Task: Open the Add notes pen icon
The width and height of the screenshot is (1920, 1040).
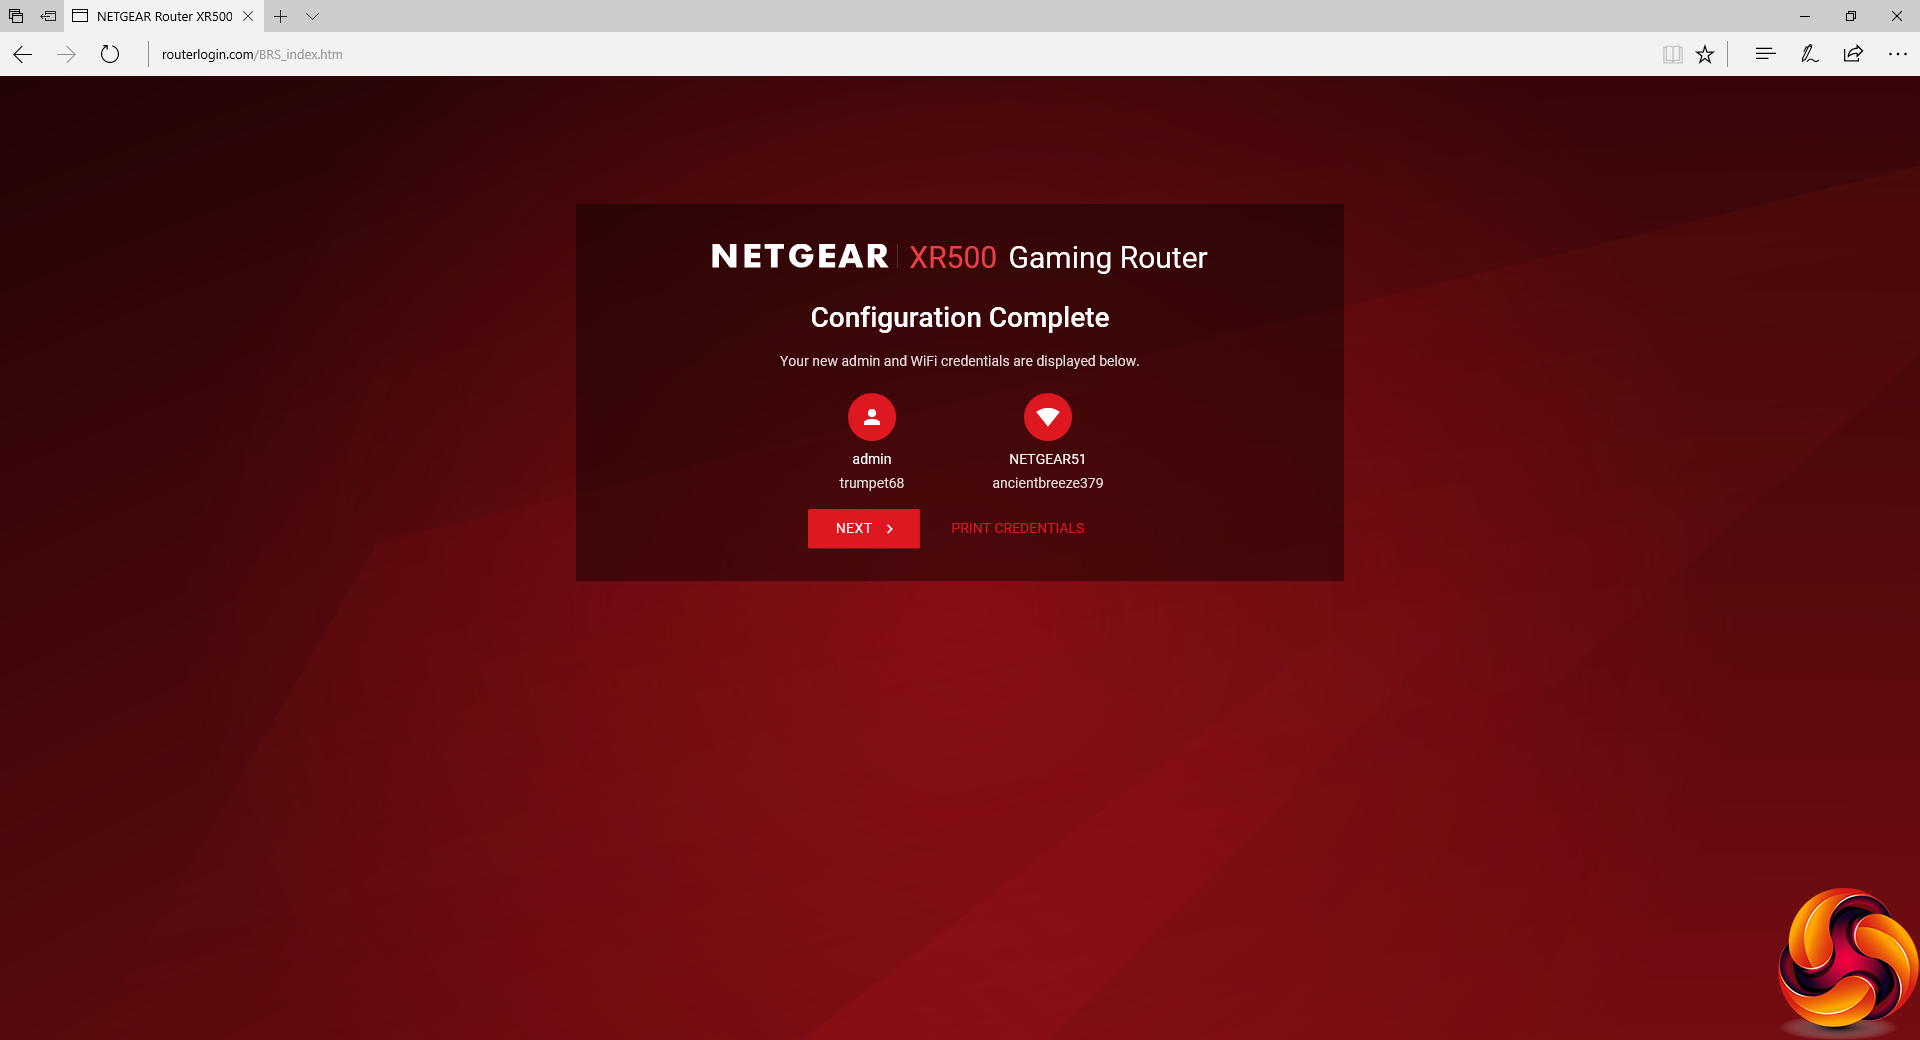Action: point(1809,54)
